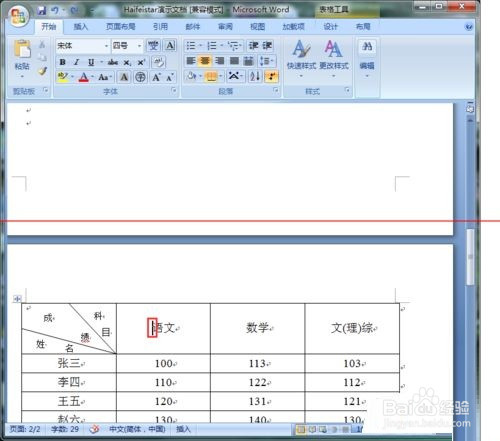This screenshot has width=500, height=441.
Task: Open the Font (字体) dialog launcher
Action: pos(173,90)
